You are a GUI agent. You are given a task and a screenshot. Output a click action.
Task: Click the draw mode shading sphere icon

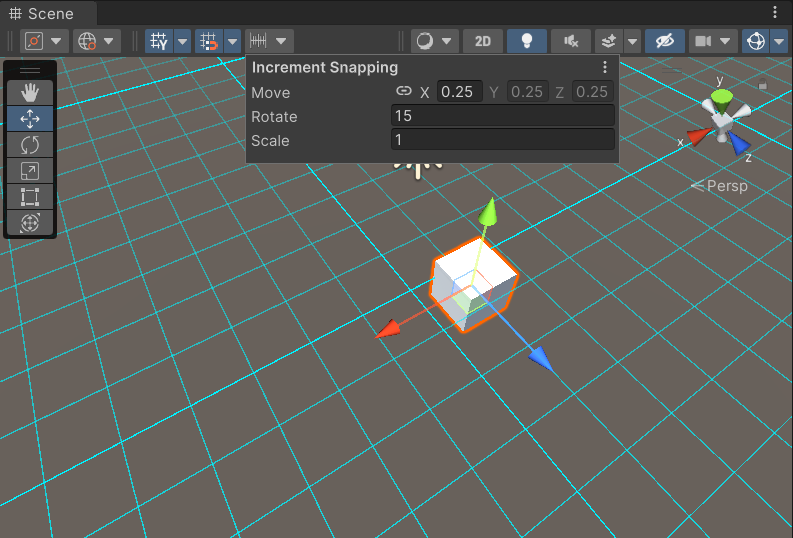425,41
